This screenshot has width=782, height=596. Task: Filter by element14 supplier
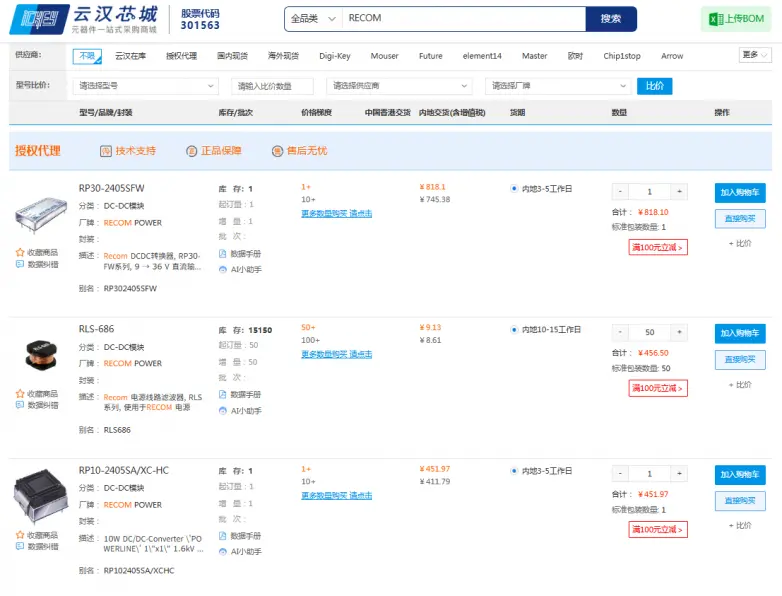click(x=482, y=56)
